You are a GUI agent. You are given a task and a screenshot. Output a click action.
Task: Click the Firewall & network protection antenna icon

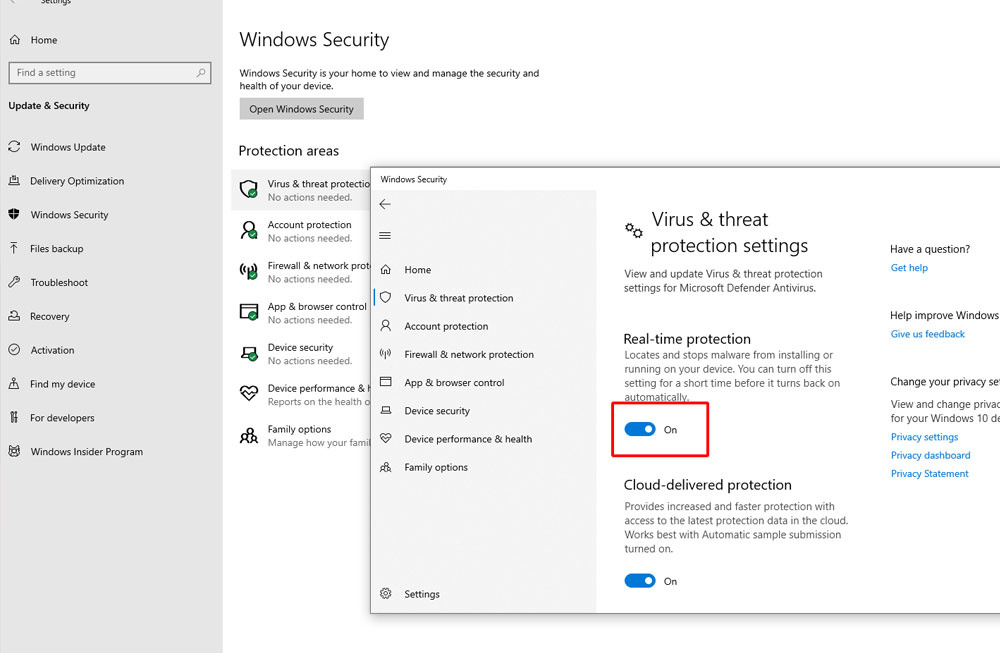point(386,354)
